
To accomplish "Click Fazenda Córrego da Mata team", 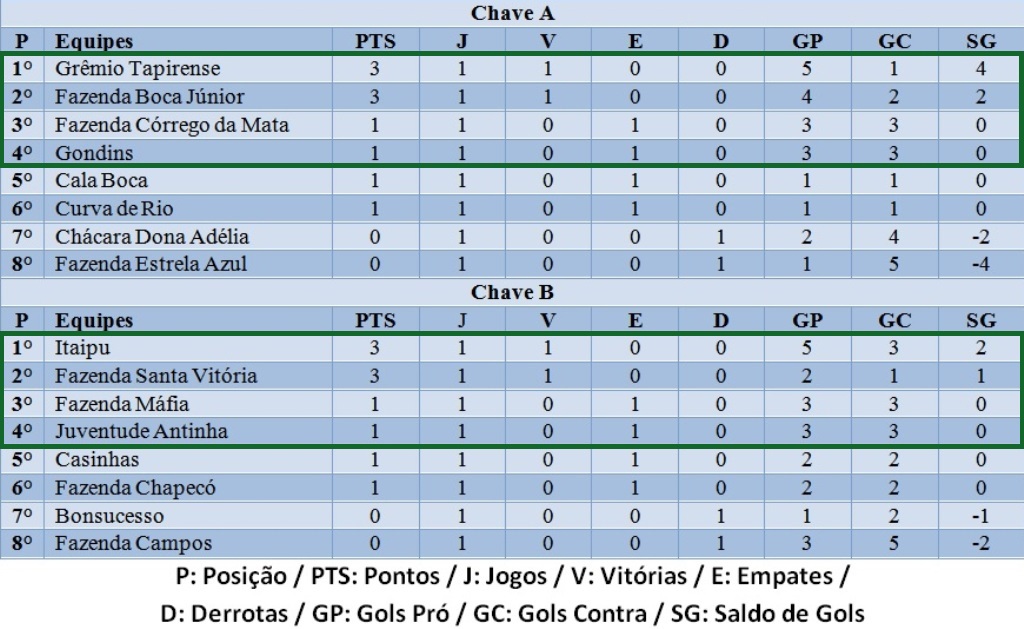I will (172, 125).
